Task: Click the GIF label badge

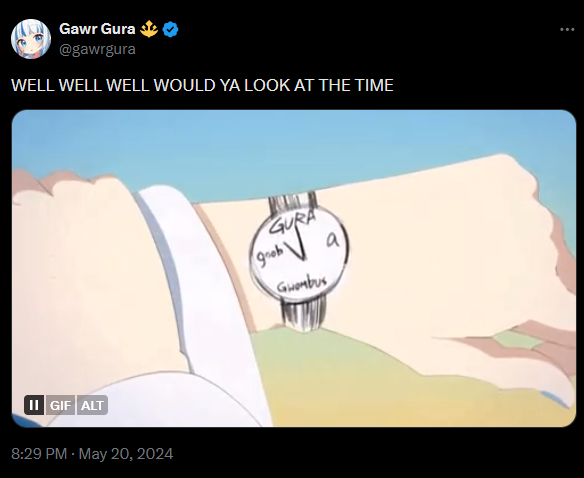Action: 60,405
